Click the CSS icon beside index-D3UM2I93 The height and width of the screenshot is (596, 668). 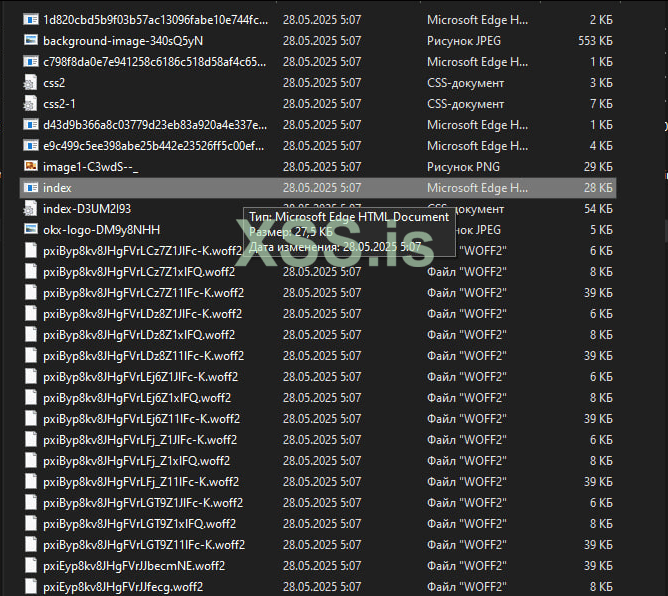(30, 209)
